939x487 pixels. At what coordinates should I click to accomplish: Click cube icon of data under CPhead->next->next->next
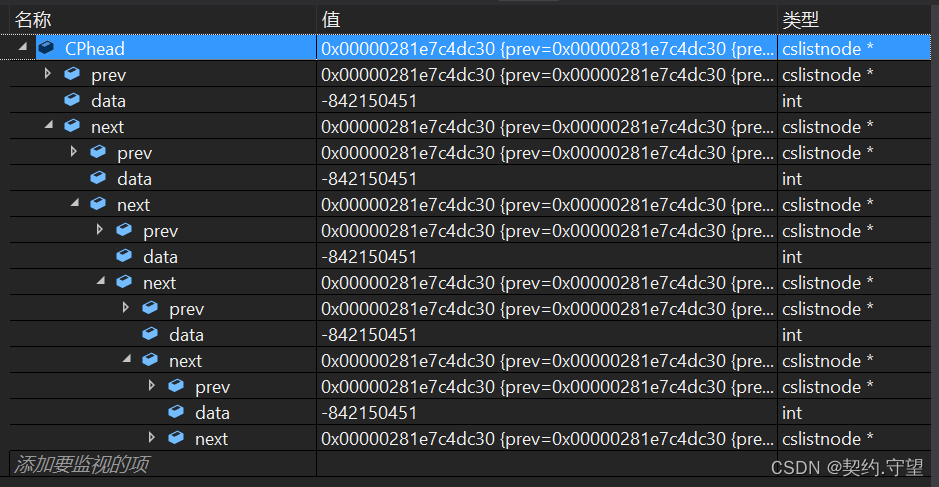(x=150, y=333)
